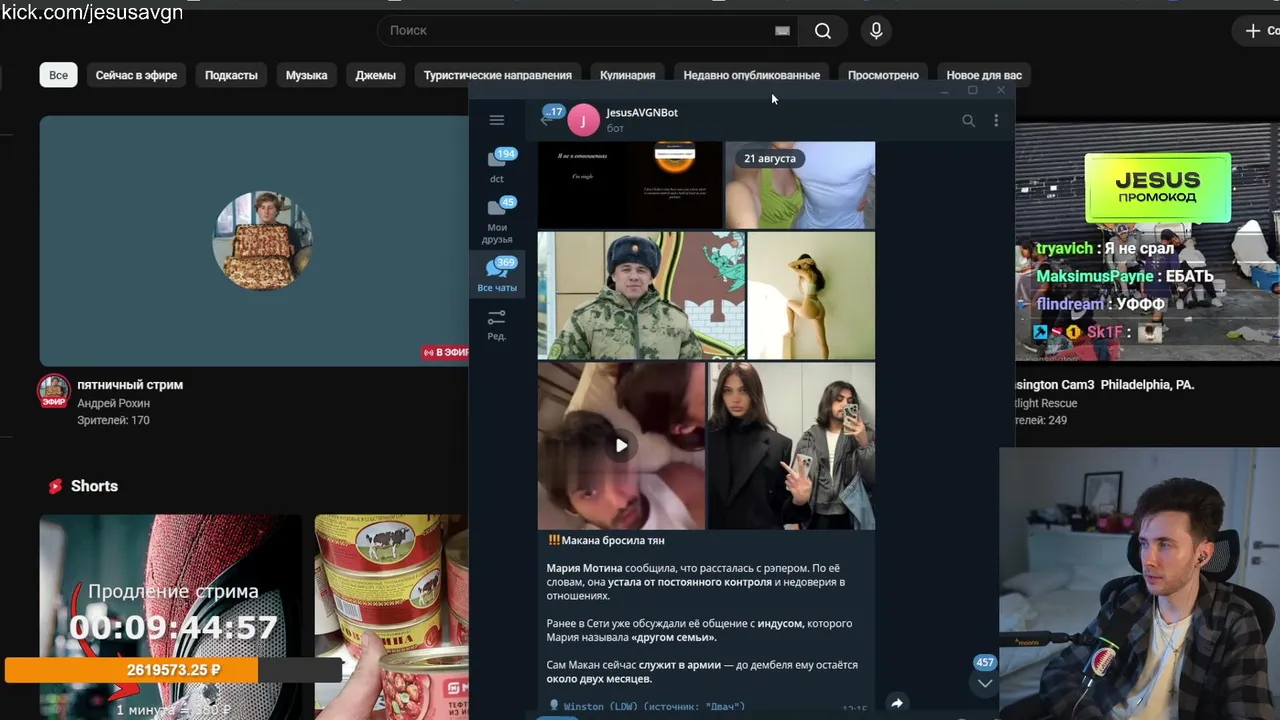The width and height of the screenshot is (1280, 720).
Task: Open the JesusAVGNBot profile avatar
Action: (584, 120)
